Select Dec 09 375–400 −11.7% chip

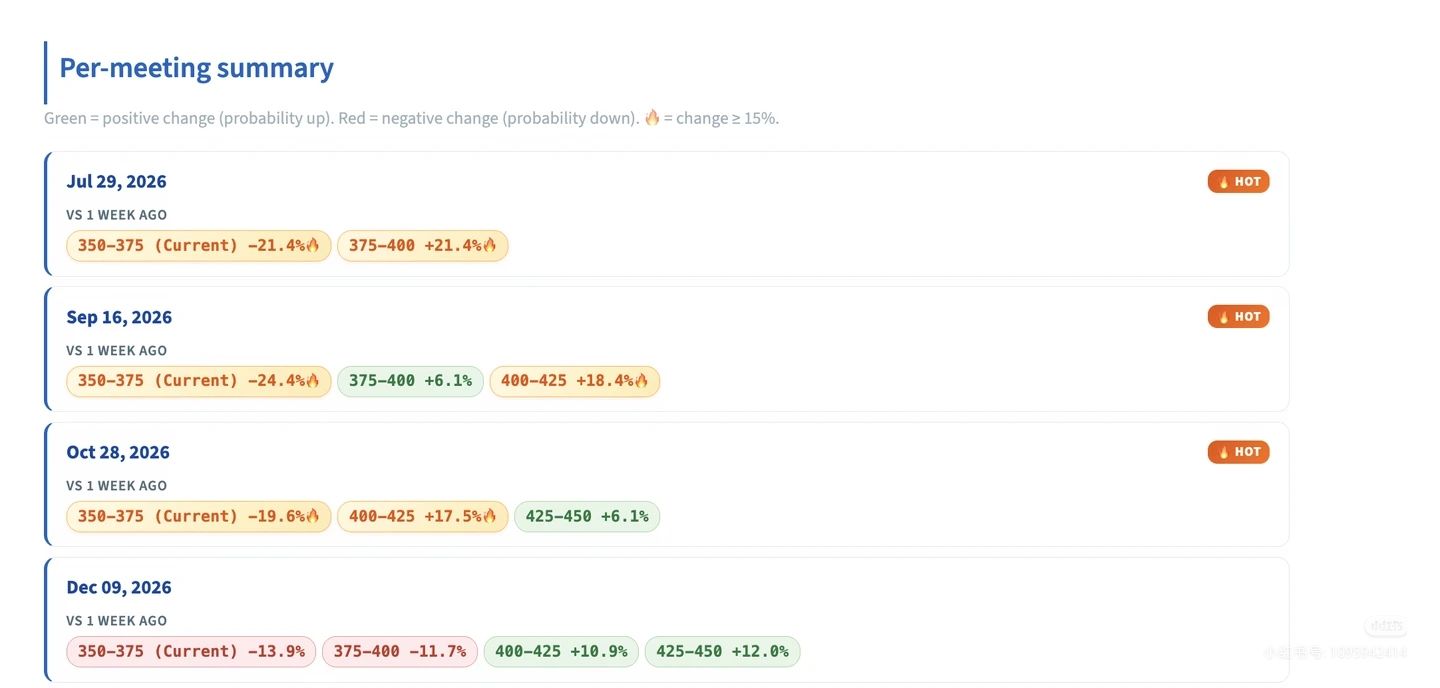(400, 651)
